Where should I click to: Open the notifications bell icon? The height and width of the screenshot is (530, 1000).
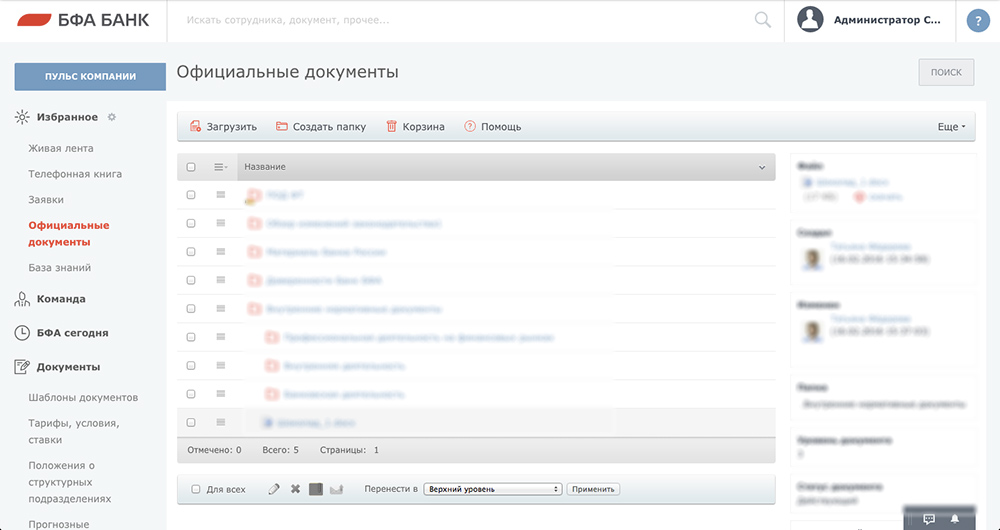click(x=955, y=519)
